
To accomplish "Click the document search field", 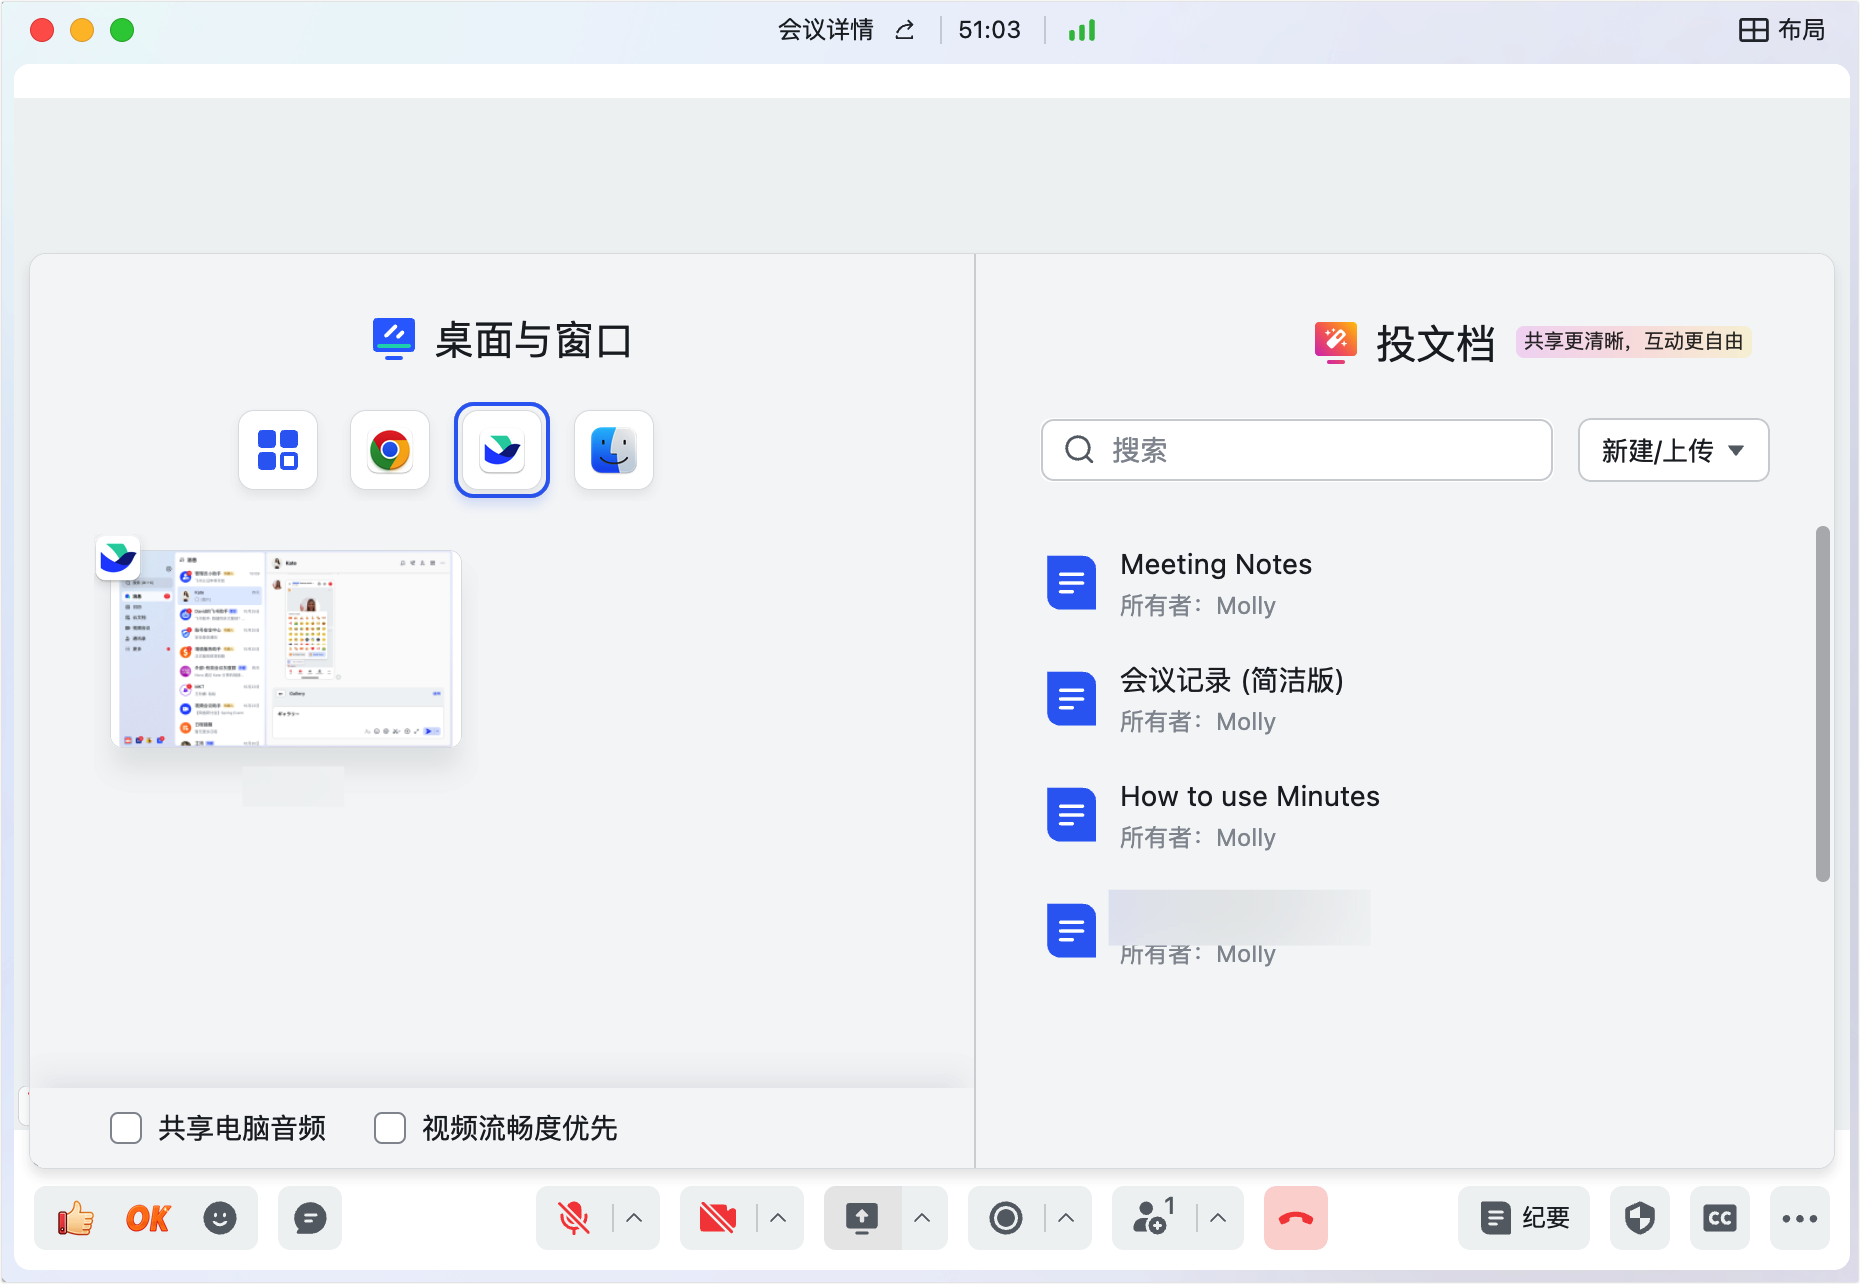I will 1295,450.
